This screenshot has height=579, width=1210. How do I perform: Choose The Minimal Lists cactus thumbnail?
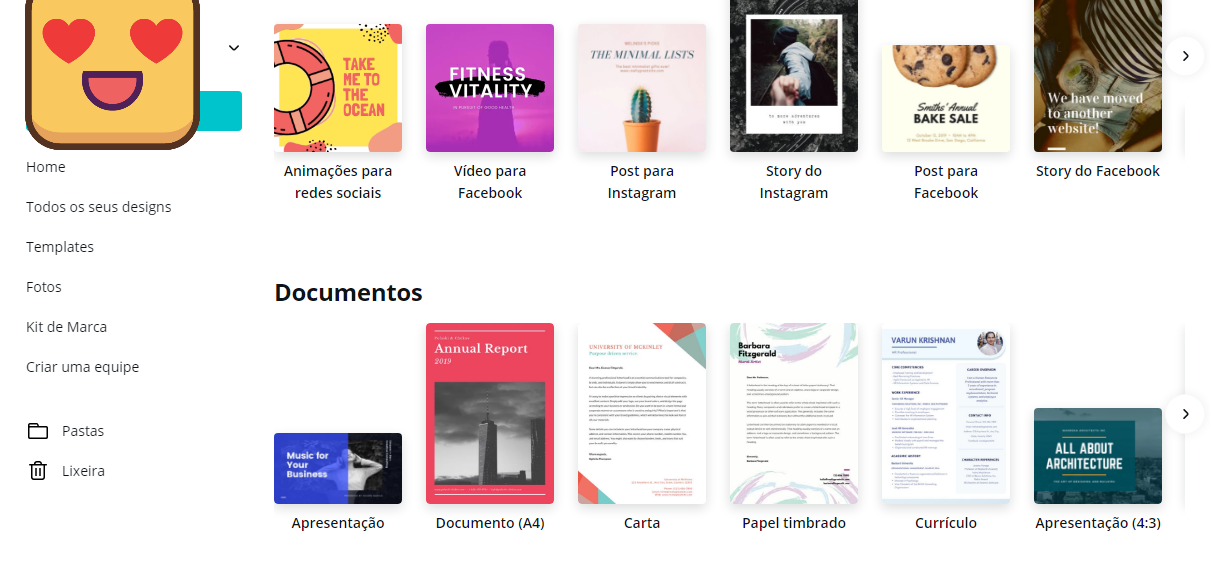642,88
